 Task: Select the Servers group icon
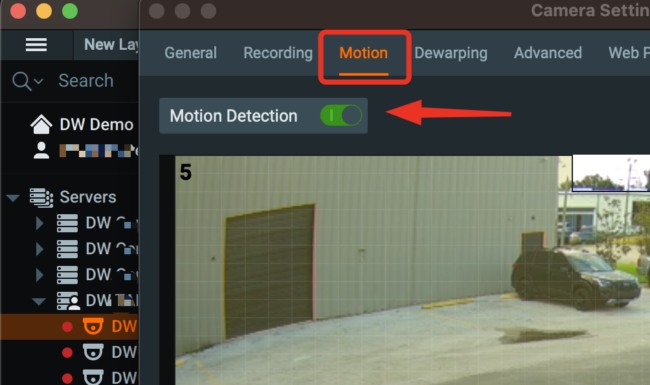click(41, 198)
